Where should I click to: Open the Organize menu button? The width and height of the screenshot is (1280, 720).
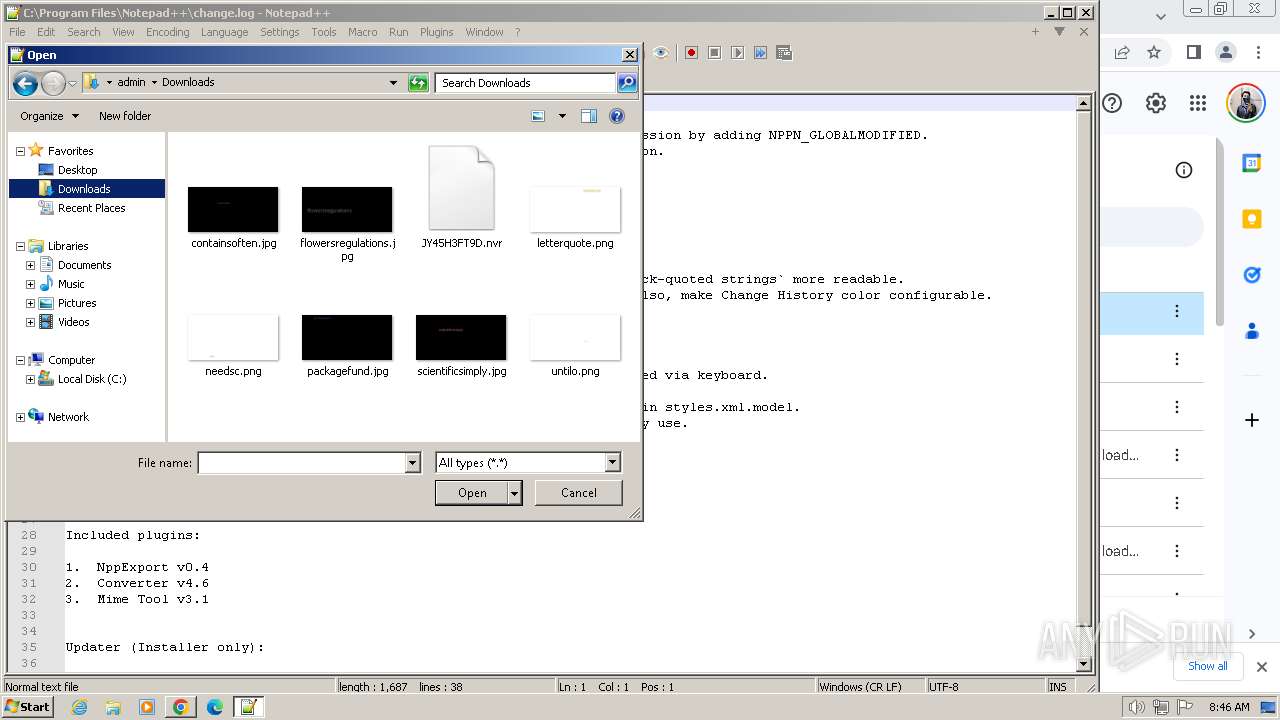click(x=49, y=116)
